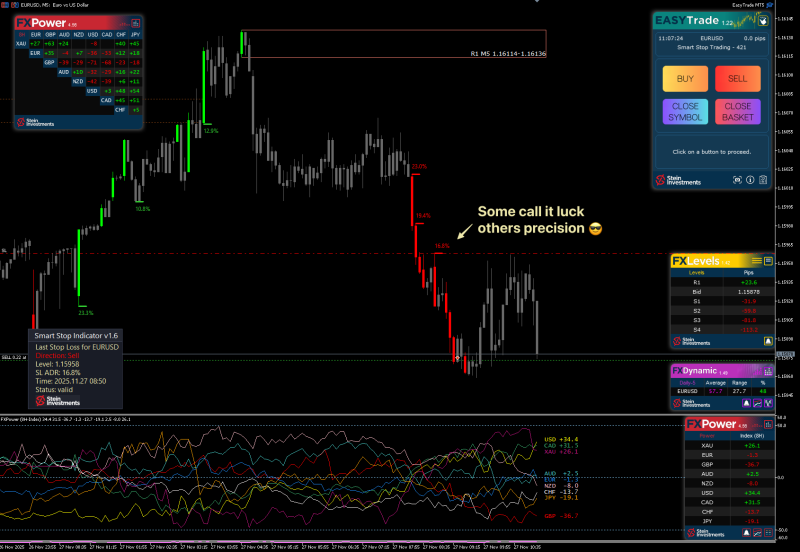The height and width of the screenshot is (552, 800).
Task: Click the SELL 0.22 order label on the chart
Action: pyautogui.click(x=13, y=357)
